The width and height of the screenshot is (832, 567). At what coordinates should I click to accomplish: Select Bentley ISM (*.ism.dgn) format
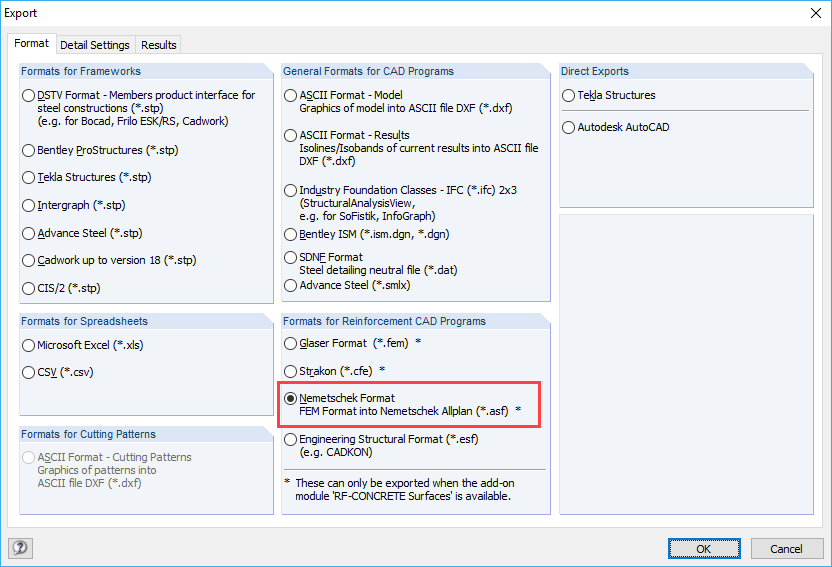click(291, 235)
